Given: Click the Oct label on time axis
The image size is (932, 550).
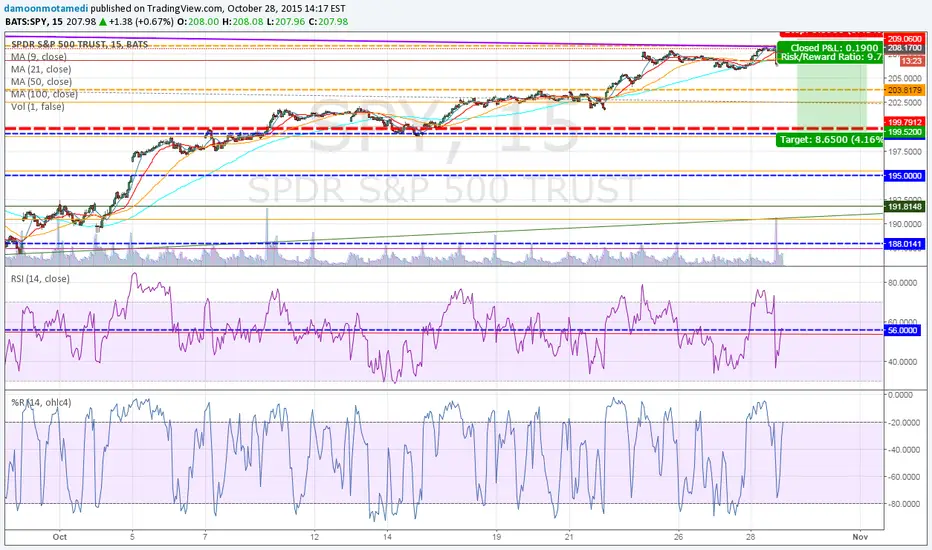Looking at the screenshot, I should click(x=59, y=537).
